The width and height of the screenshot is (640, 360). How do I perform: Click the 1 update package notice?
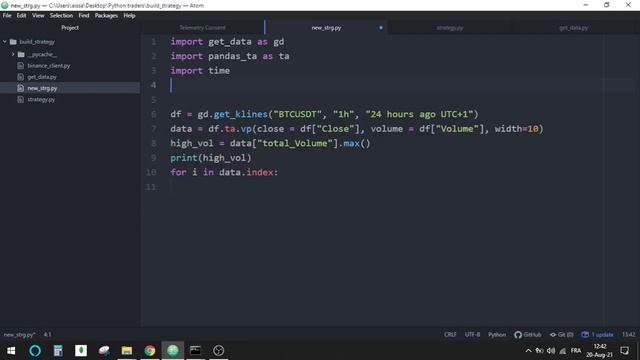[597, 335]
